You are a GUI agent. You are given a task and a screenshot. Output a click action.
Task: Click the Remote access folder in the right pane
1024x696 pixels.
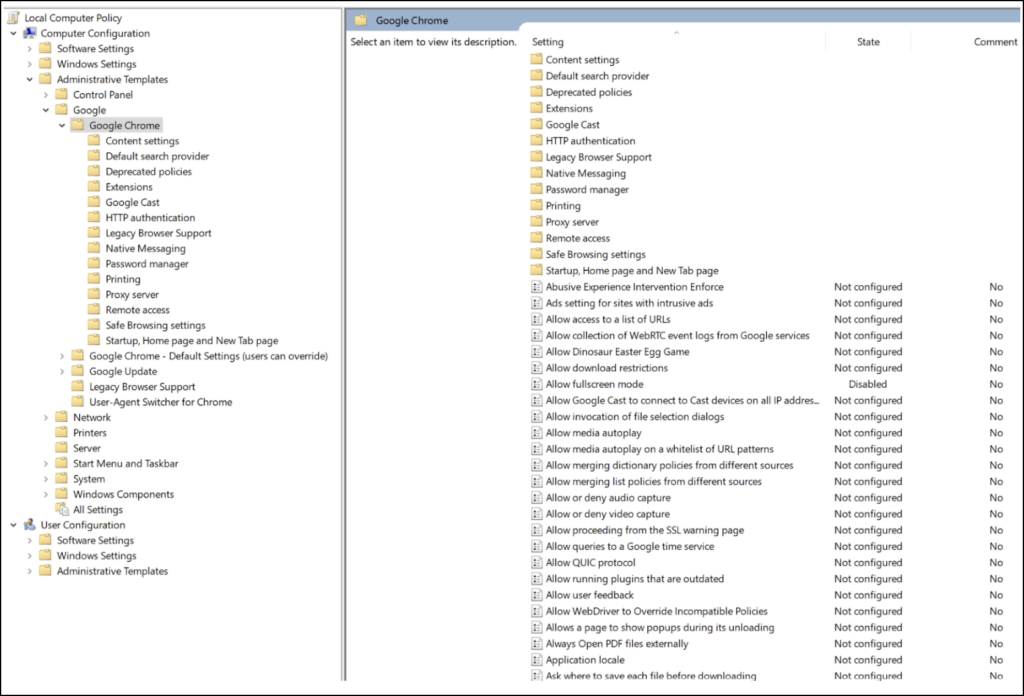(577, 238)
